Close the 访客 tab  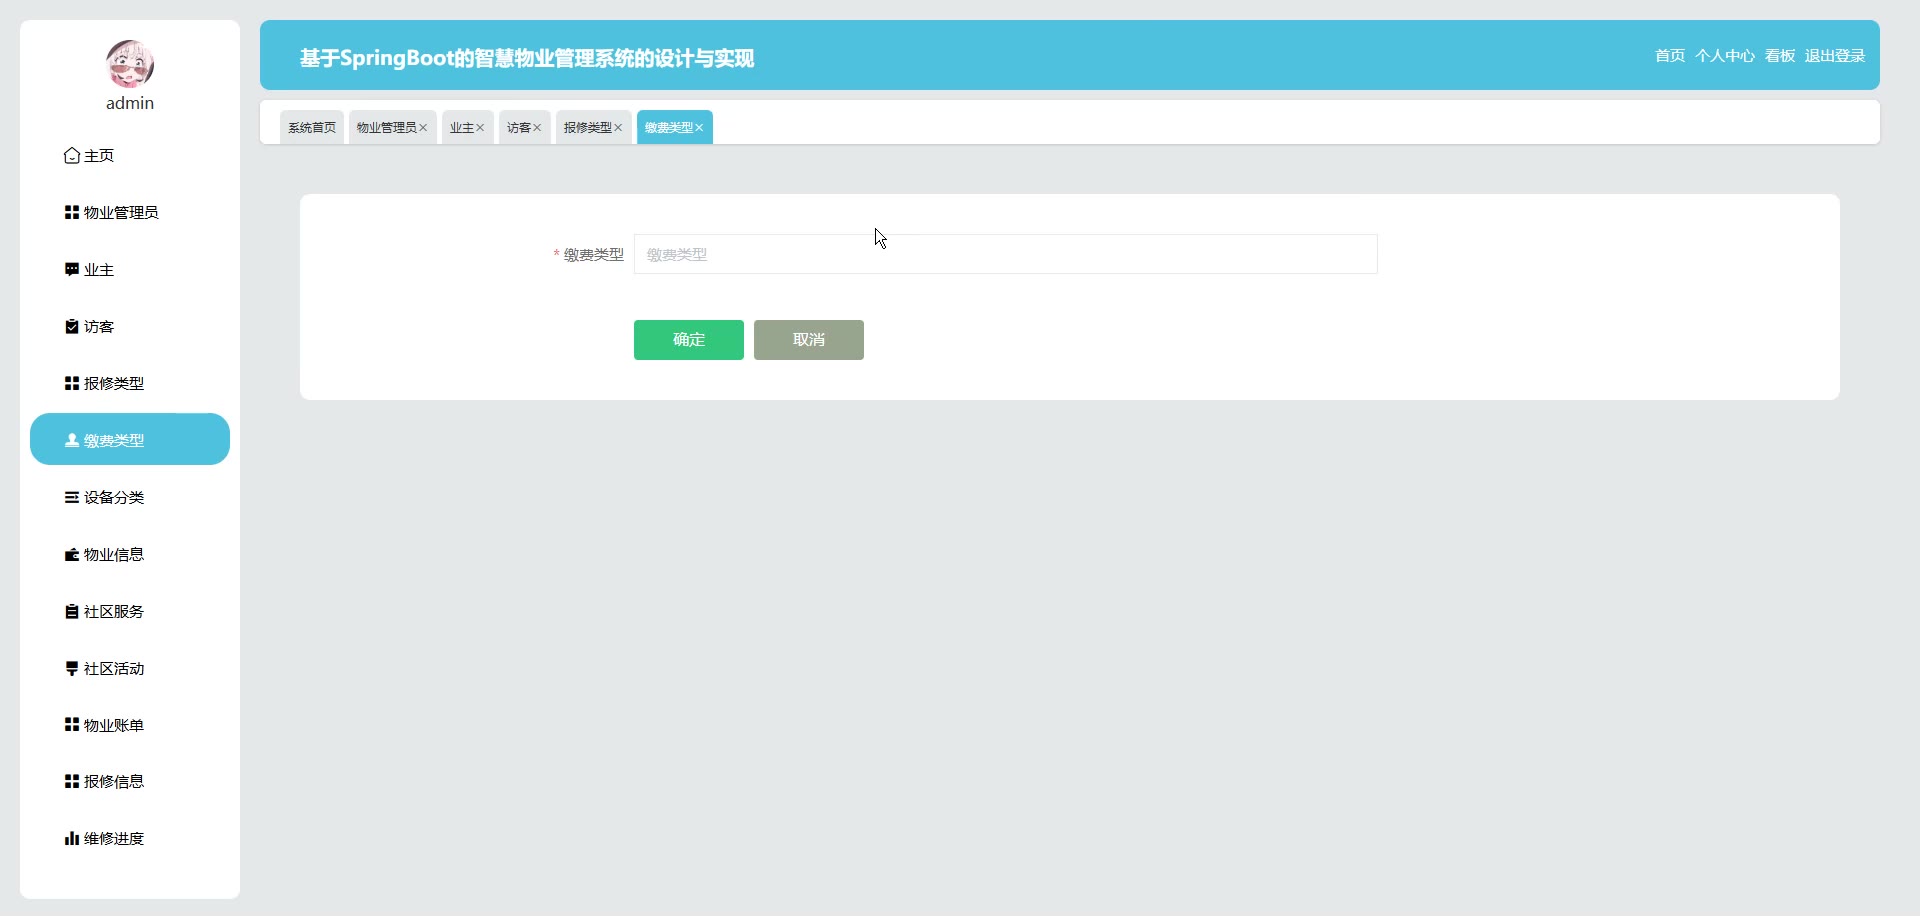(537, 128)
